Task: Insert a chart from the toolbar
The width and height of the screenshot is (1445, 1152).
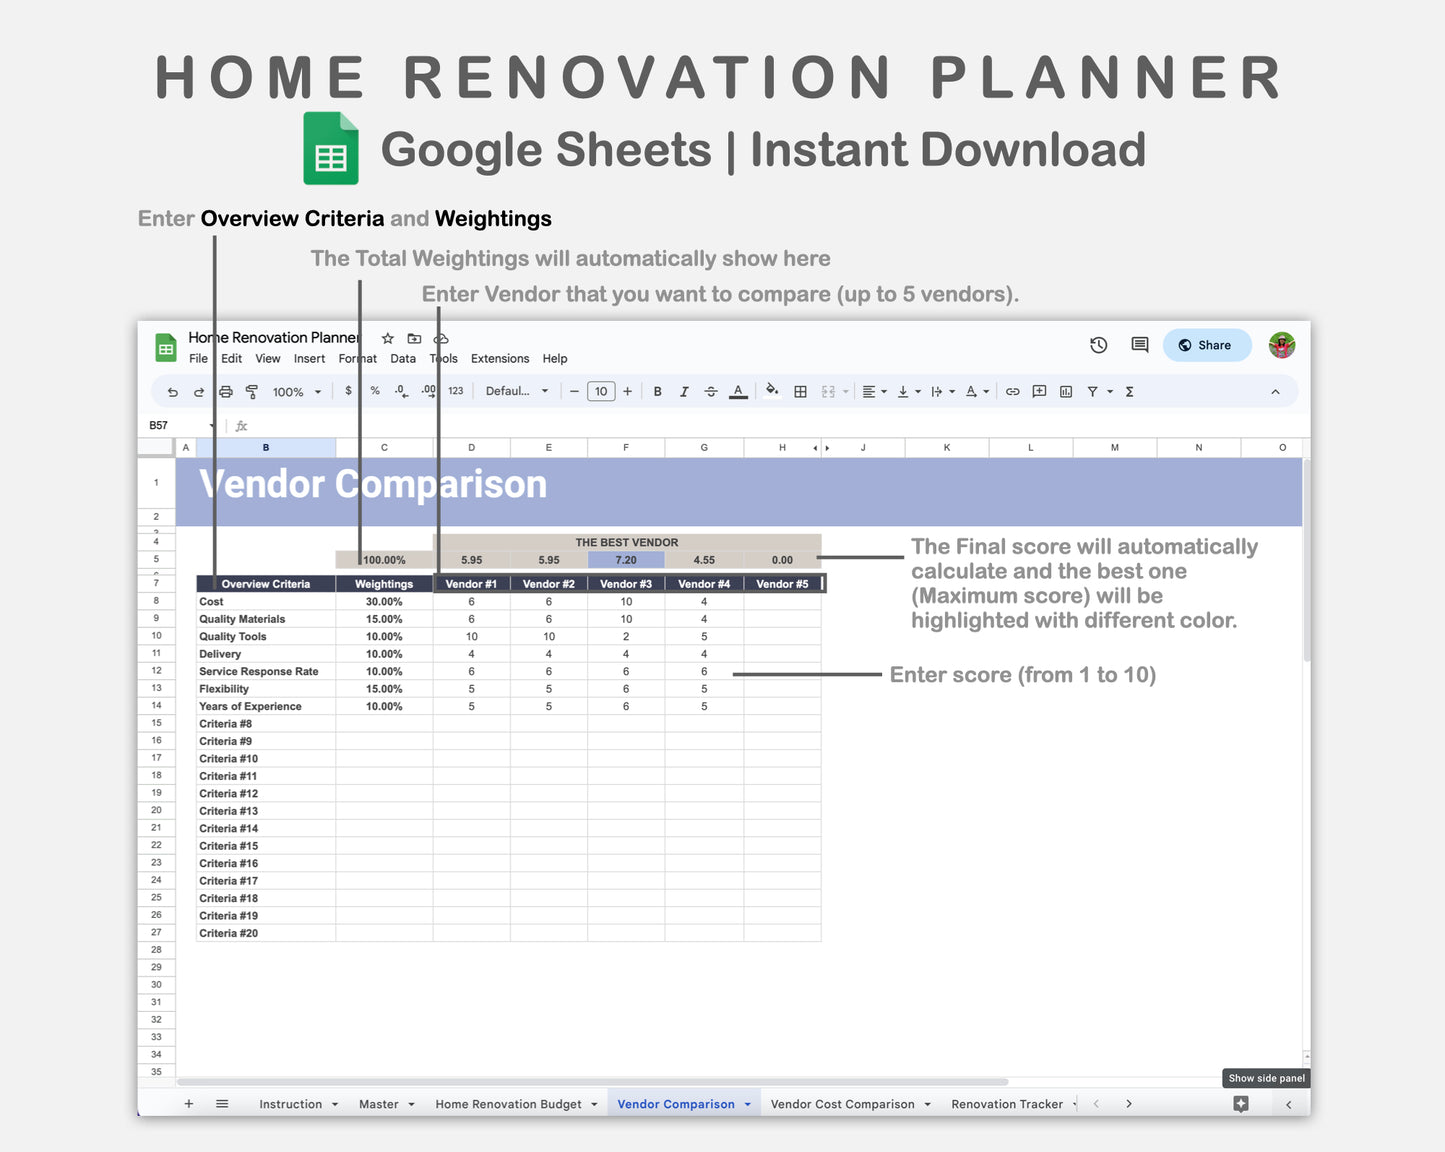Action: pos(1065,391)
